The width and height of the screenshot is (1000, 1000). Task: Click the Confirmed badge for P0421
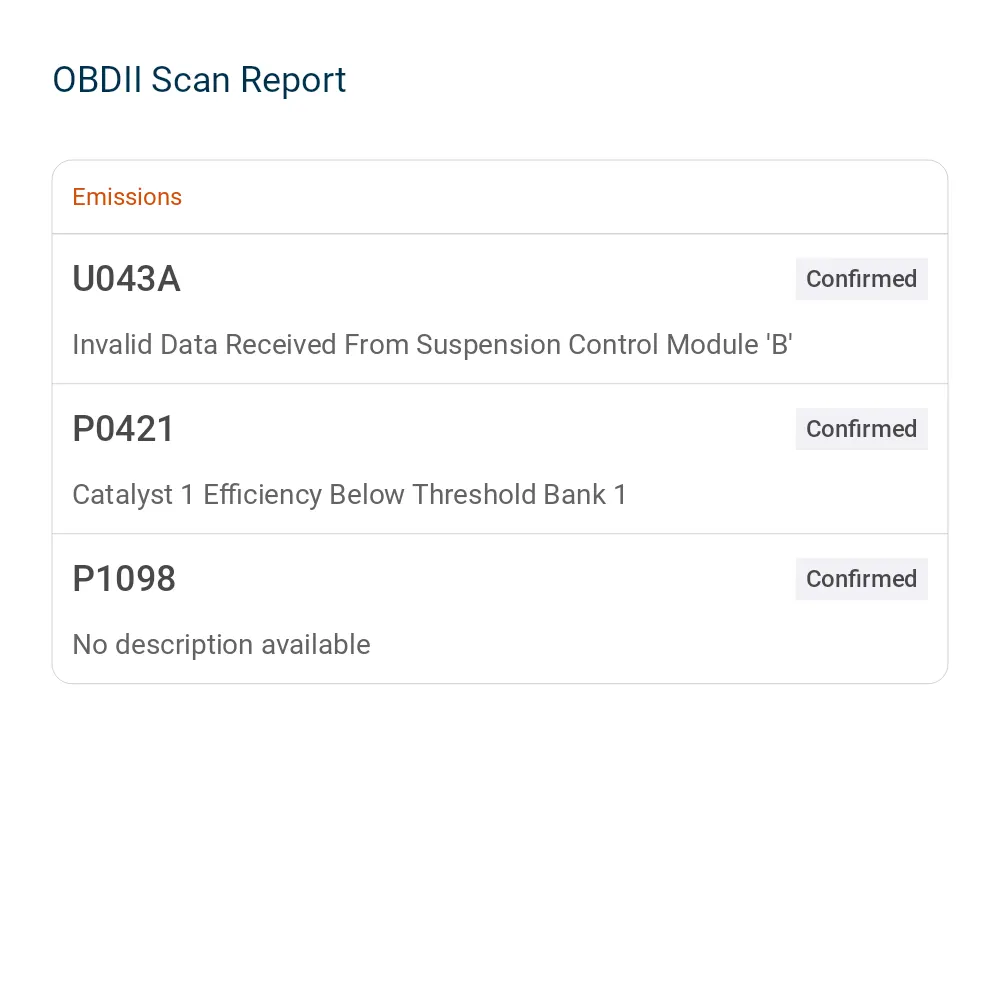tap(861, 429)
